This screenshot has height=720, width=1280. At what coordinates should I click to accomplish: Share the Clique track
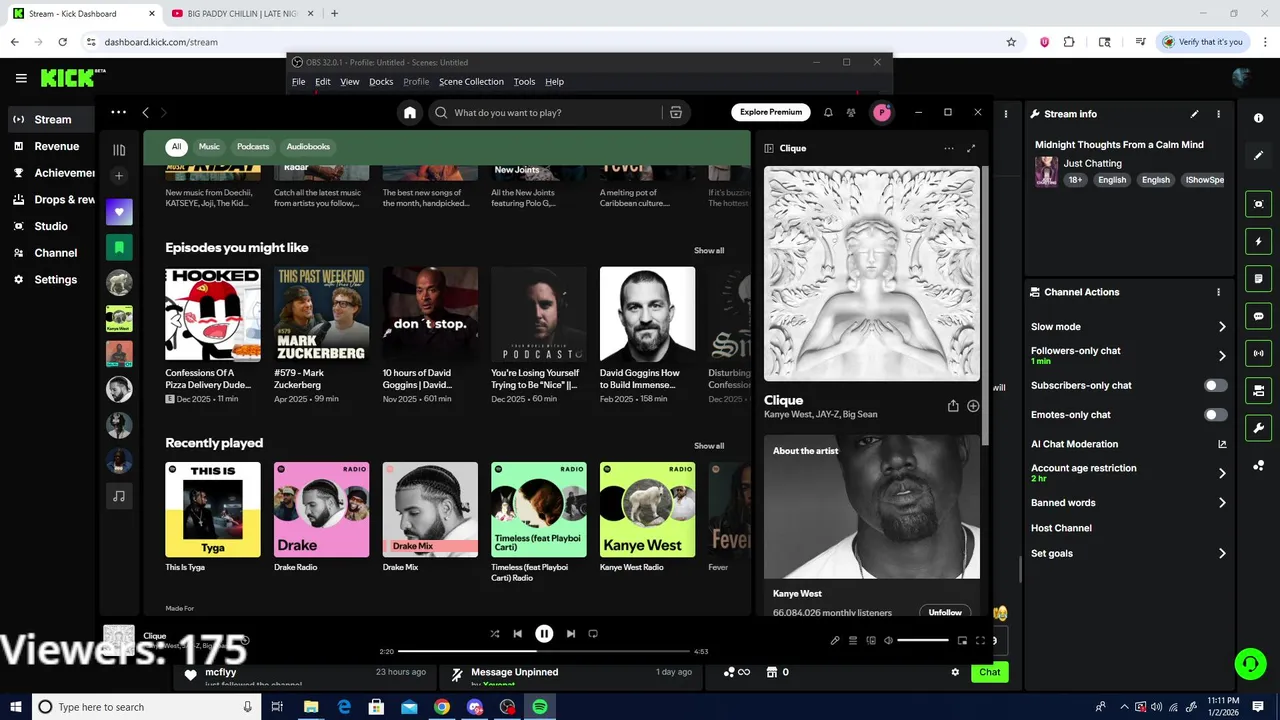pyautogui.click(x=953, y=406)
